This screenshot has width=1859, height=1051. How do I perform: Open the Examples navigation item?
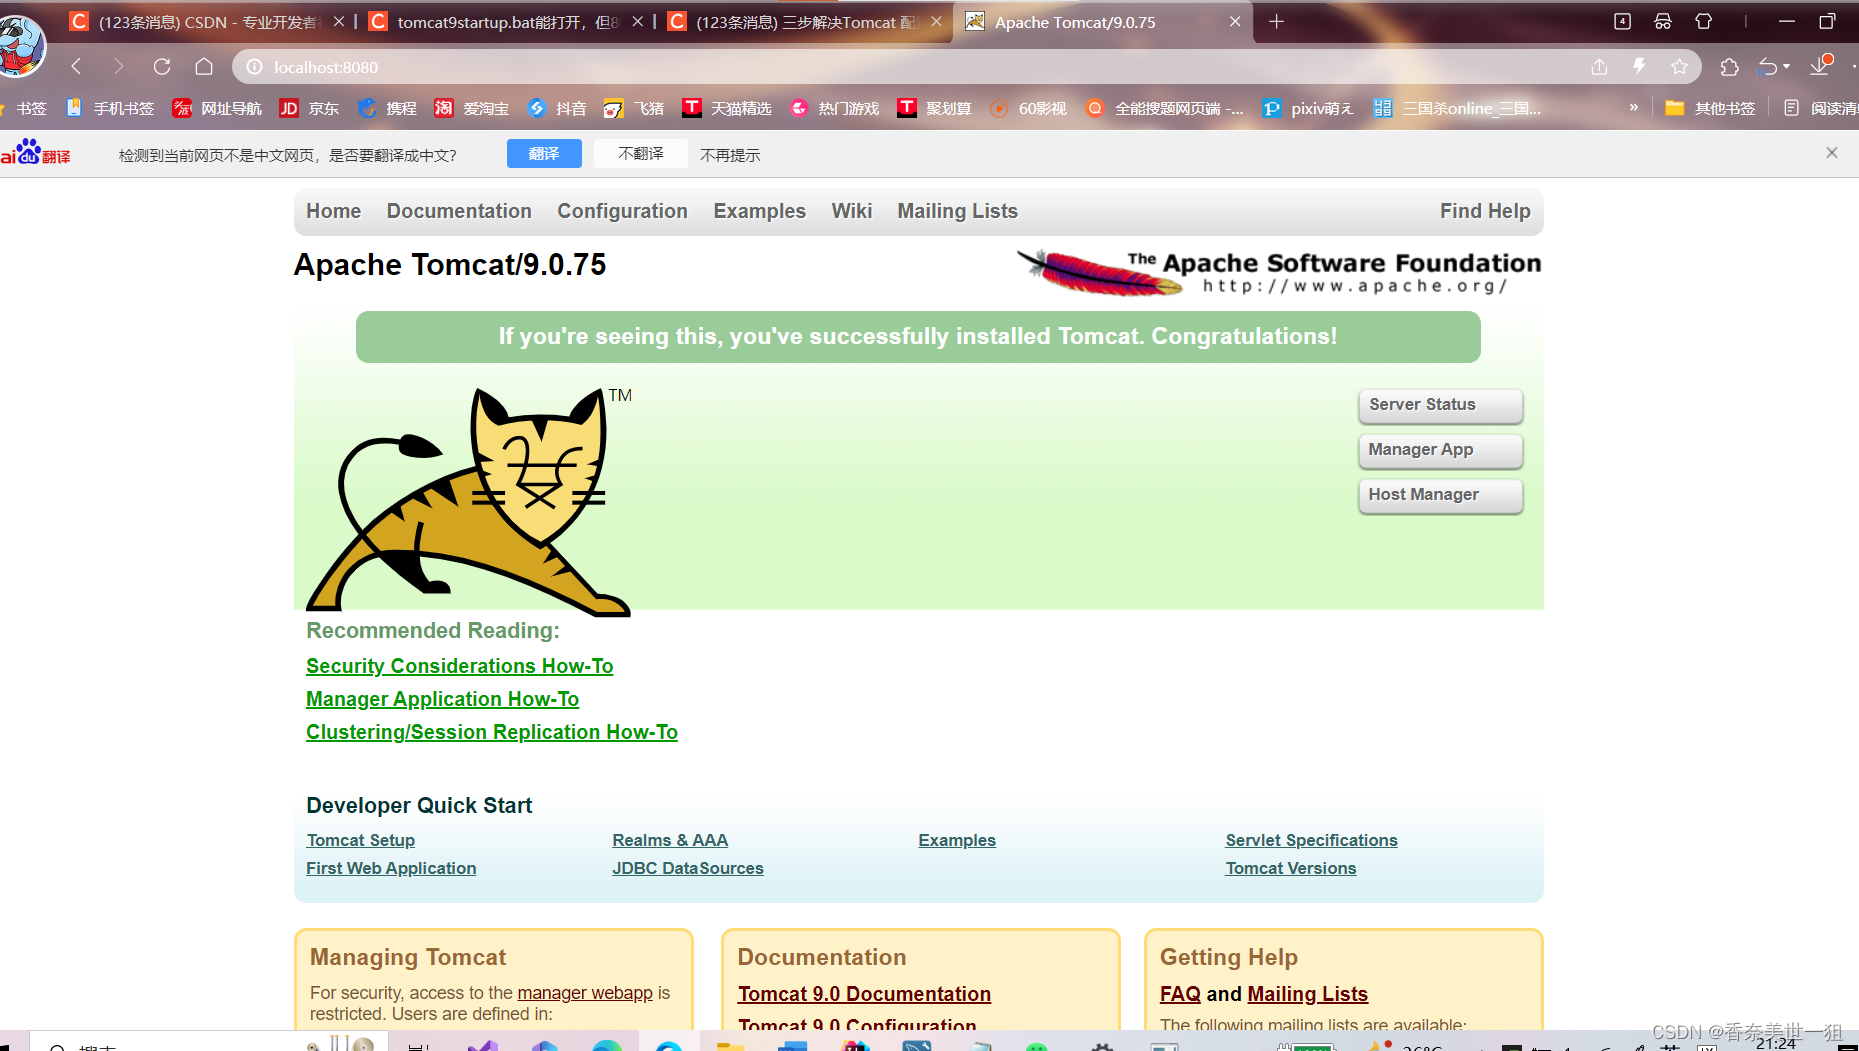coord(759,211)
